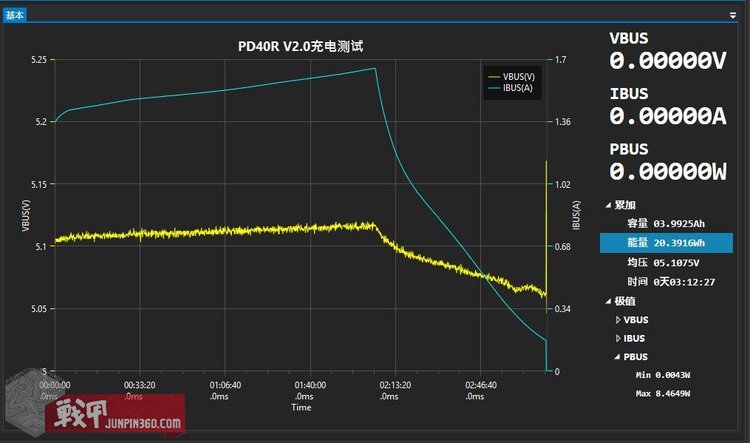Collapse the 极值 section
The image size is (750, 443).
point(608,301)
